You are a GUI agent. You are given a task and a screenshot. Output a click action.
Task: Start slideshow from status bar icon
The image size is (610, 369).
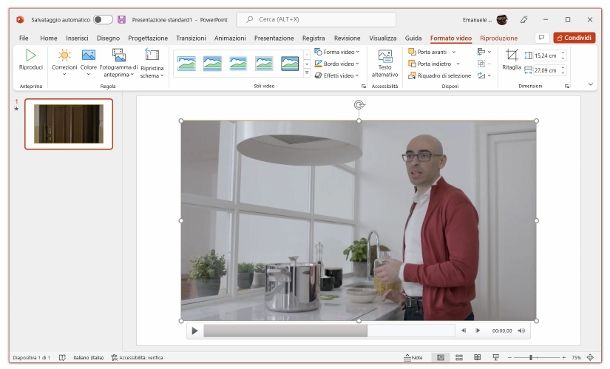click(x=496, y=357)
